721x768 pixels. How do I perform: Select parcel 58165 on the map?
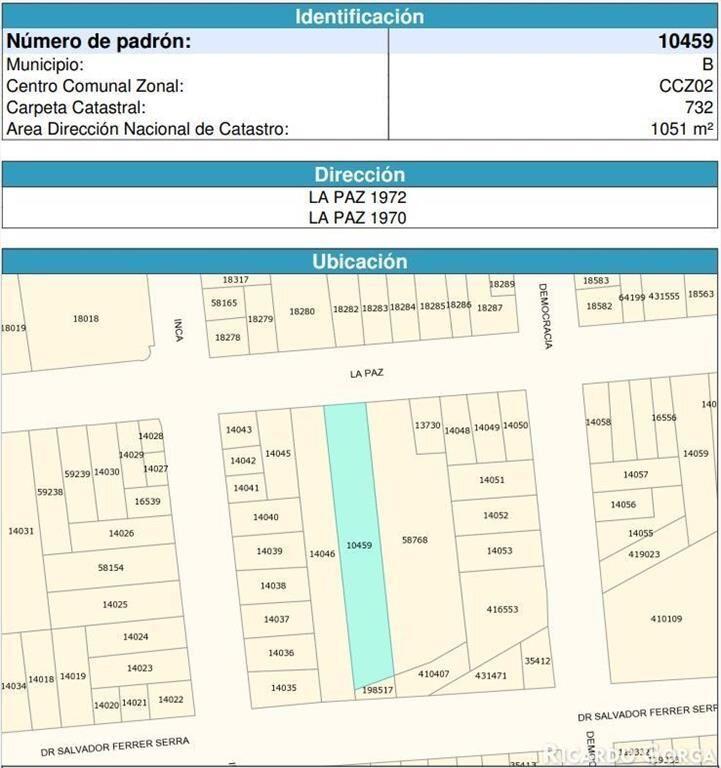[x=224, y=303]
